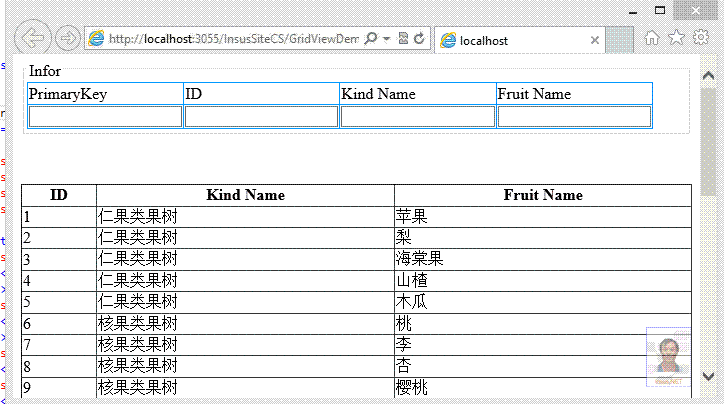Click 仁果类果树 in row 3
Viewport: 724px width, 404px height.
coord(138,259)
